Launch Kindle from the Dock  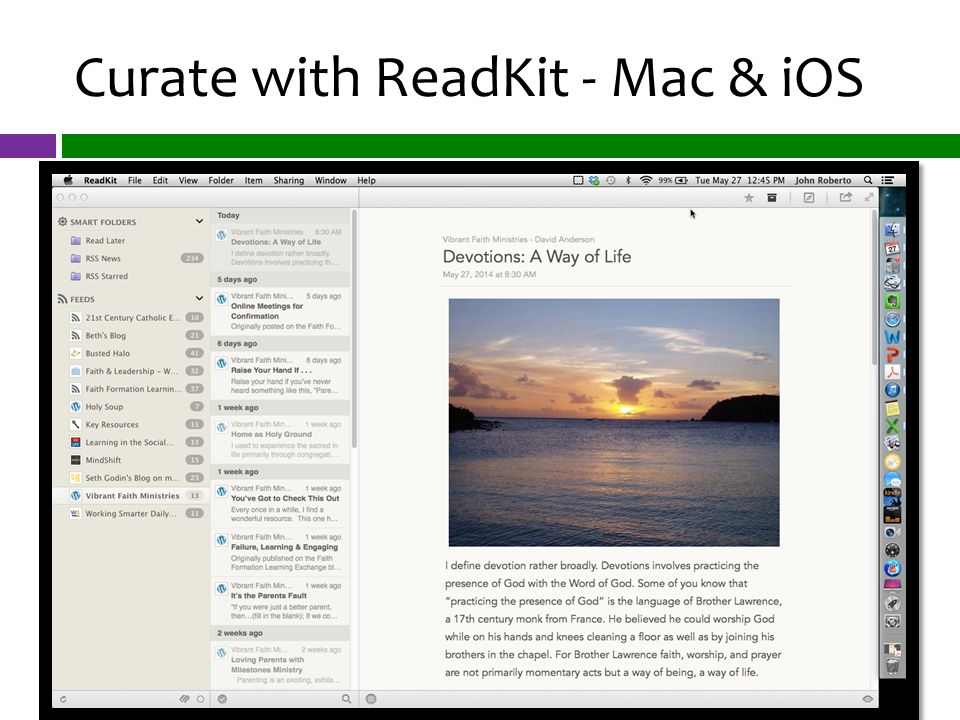click(892, 496)
